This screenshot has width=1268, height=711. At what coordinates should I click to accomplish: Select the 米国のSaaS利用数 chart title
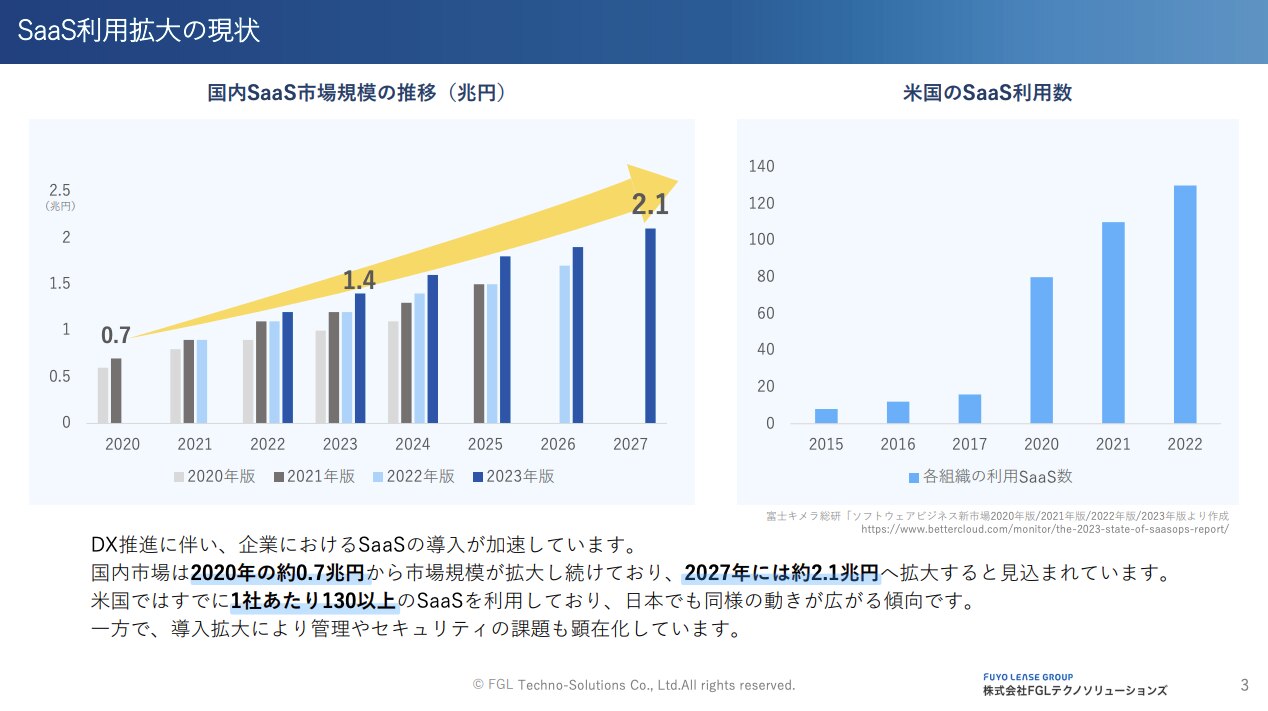986,93
